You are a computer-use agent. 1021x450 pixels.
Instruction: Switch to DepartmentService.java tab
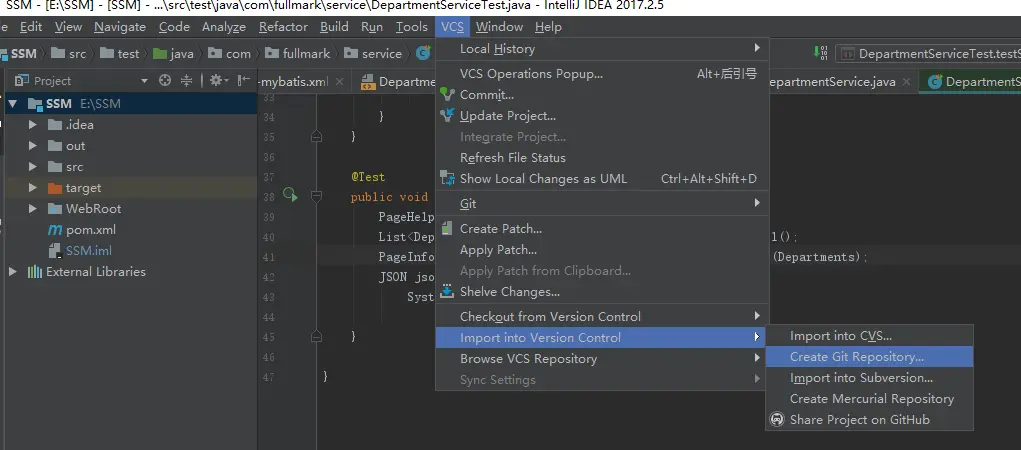(x=832, y=82)
